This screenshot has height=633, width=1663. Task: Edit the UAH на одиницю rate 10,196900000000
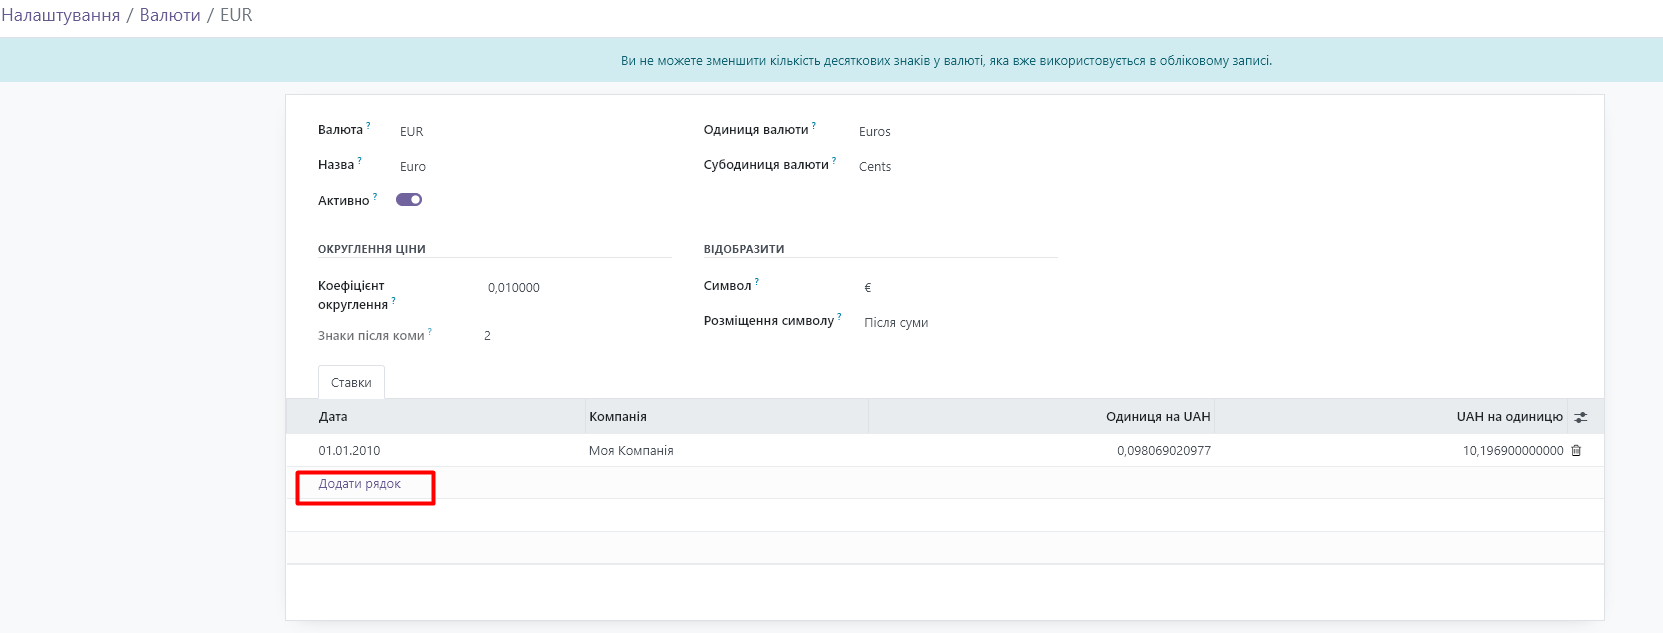pos(1512,451)
